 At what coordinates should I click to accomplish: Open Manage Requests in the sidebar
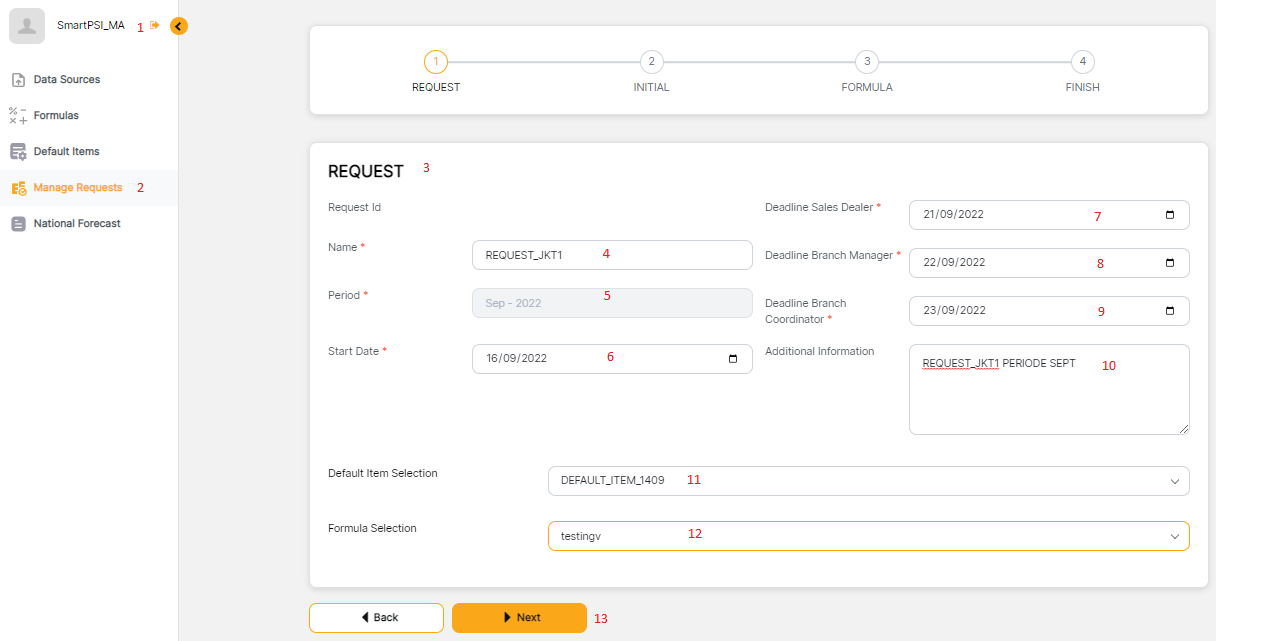(x=77, y=188)
